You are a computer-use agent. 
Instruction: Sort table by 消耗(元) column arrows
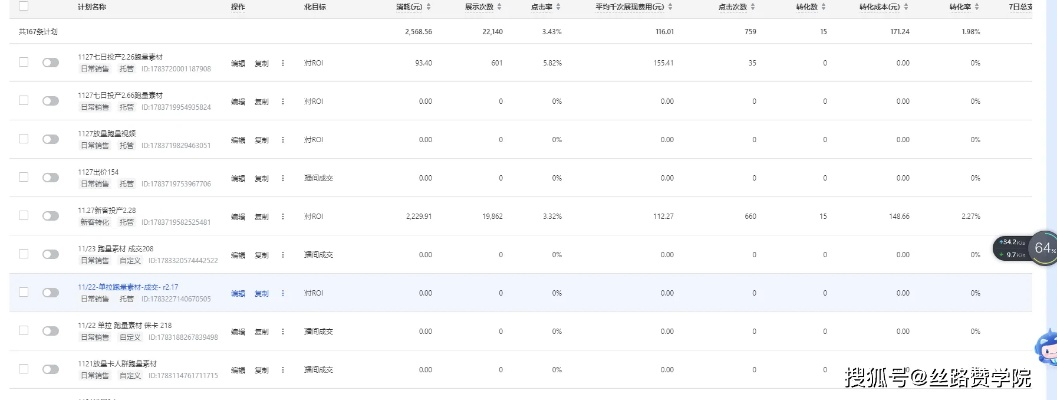coord(429,7)
